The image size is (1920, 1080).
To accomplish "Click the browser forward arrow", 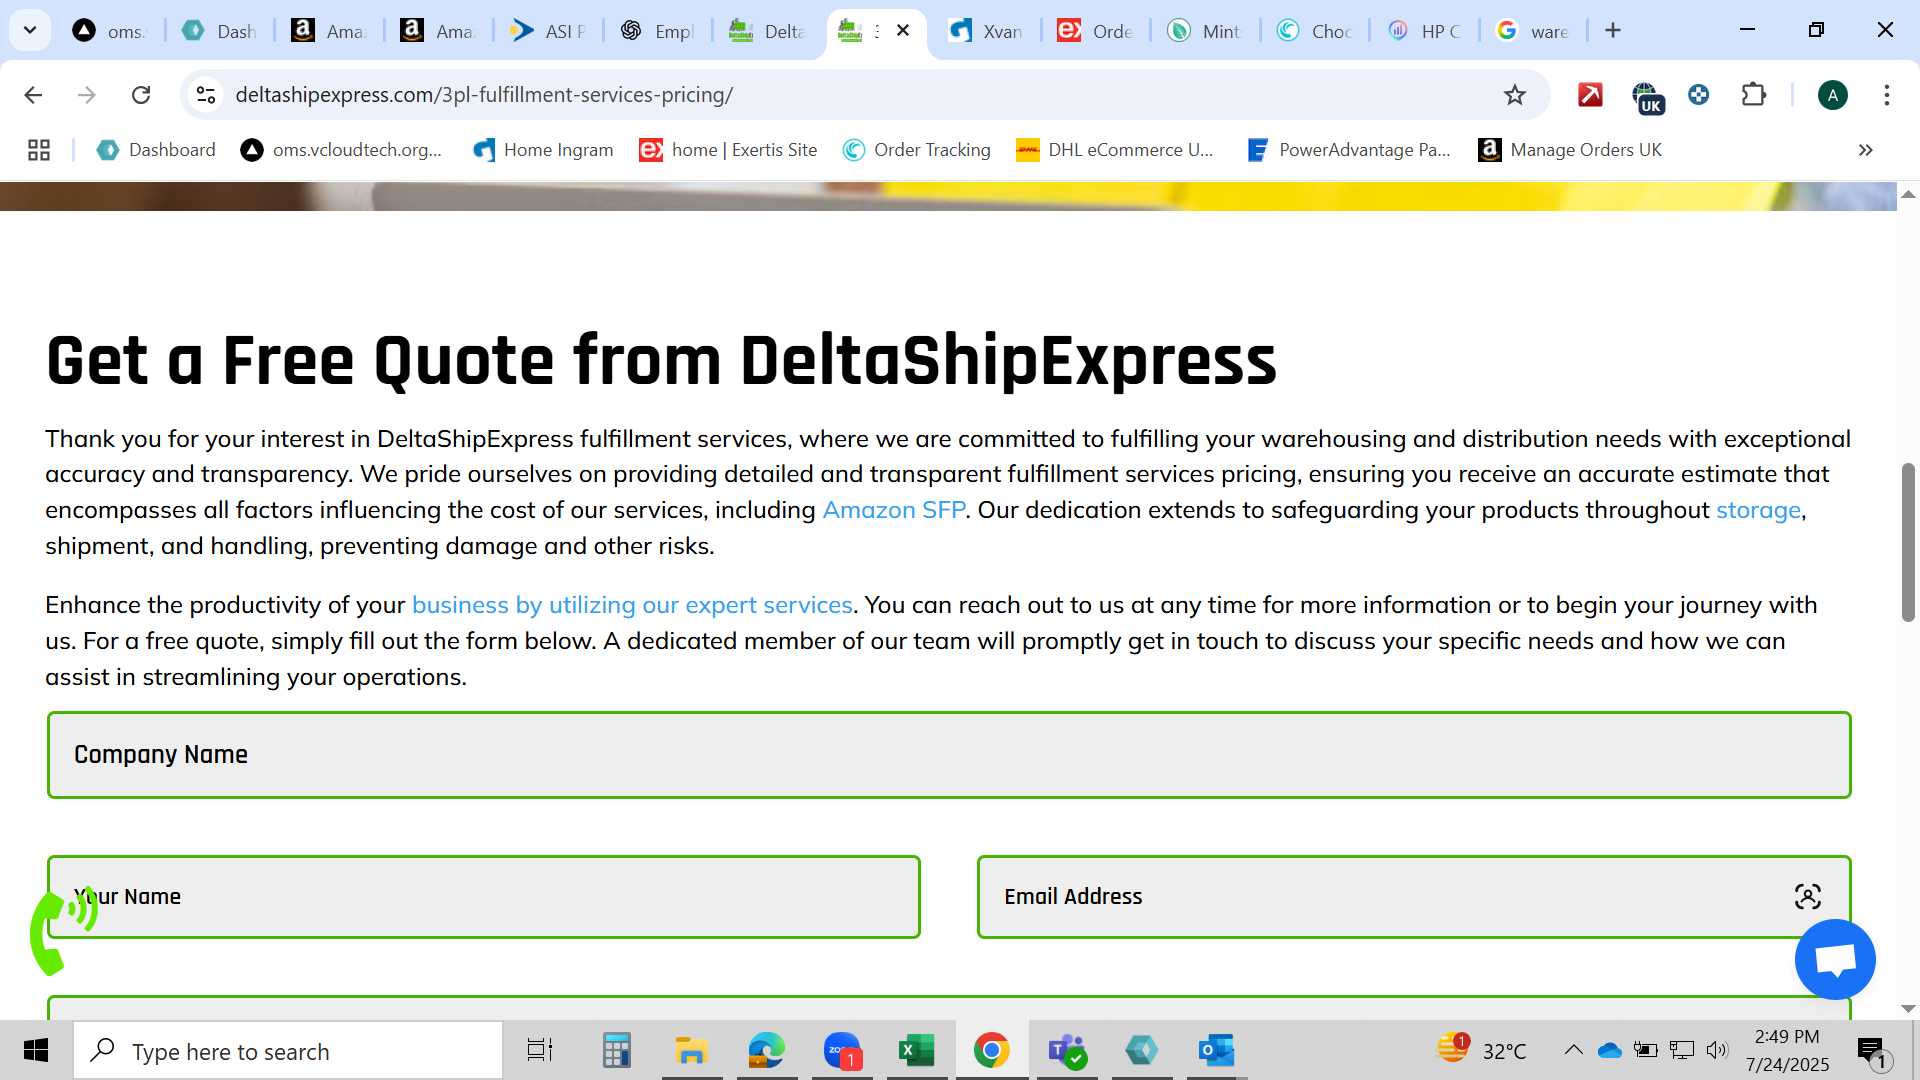I will click(87, 95).
